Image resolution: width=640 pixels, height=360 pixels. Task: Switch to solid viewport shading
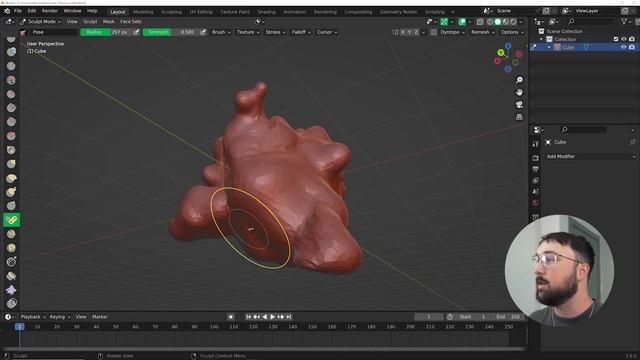click(x=498, y=22)
